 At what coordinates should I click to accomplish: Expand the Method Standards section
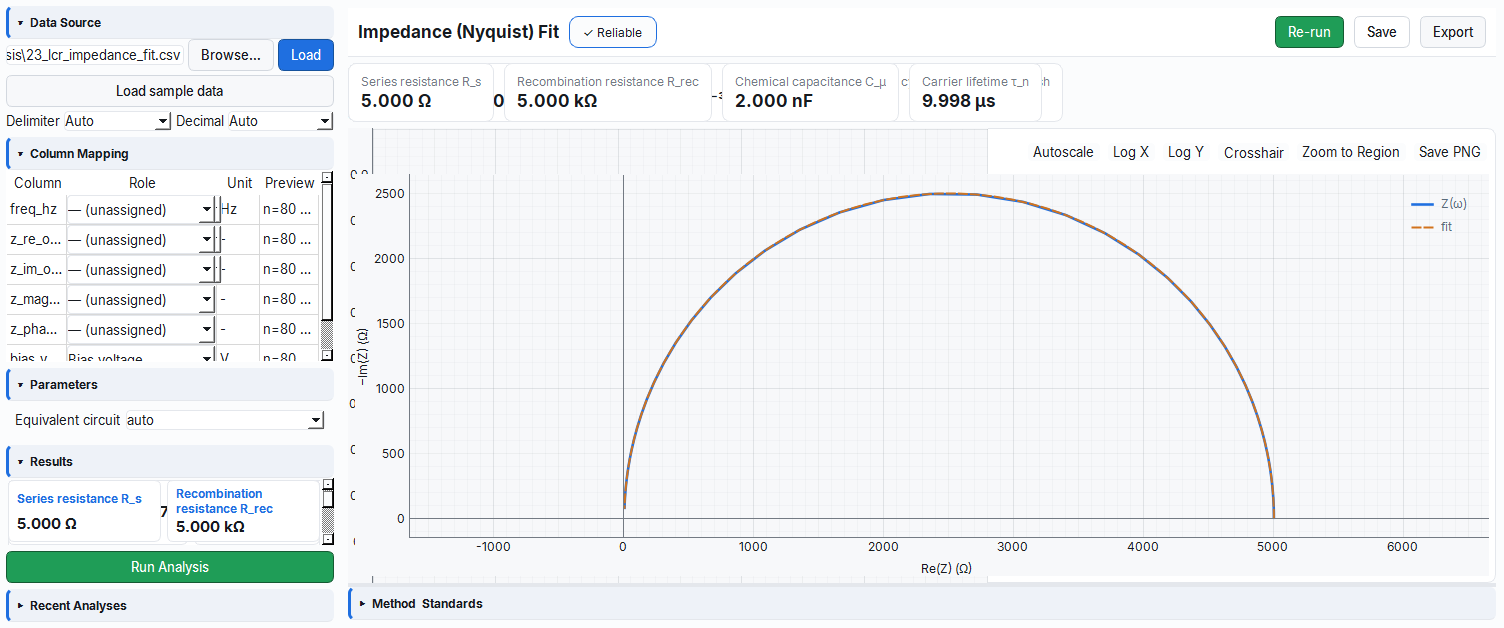click(x=922, y=603)
